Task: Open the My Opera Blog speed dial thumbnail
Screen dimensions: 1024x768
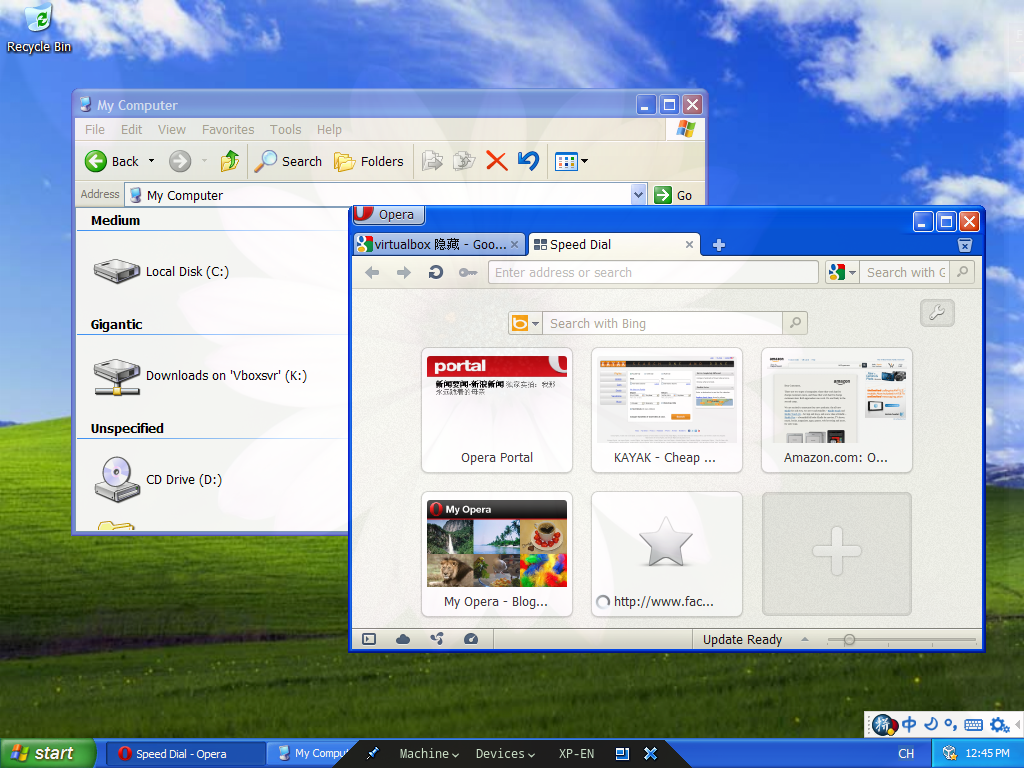Action: pyautogui.click(x=497, y=554)
